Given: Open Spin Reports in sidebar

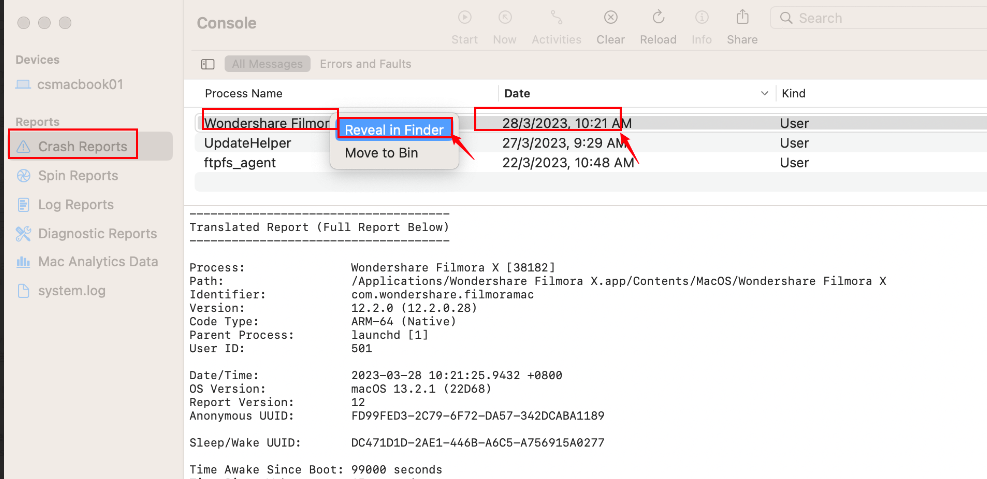Looking at the screenshot, I should tap(78, 175).
